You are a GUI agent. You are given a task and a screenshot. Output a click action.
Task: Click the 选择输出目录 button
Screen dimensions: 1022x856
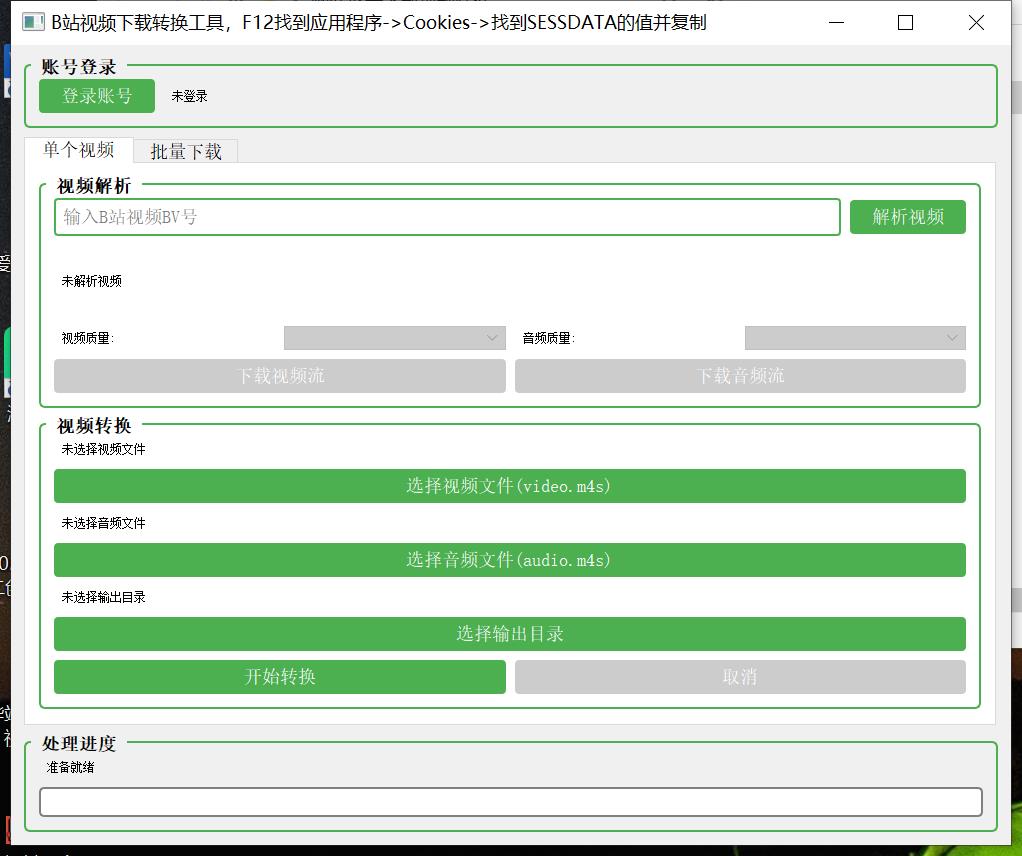pos(510,634)
